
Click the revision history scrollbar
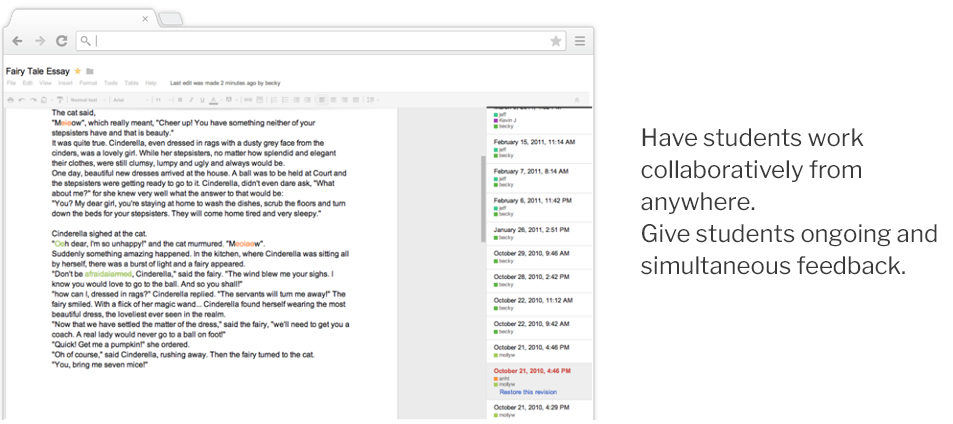tap(484, 200)
